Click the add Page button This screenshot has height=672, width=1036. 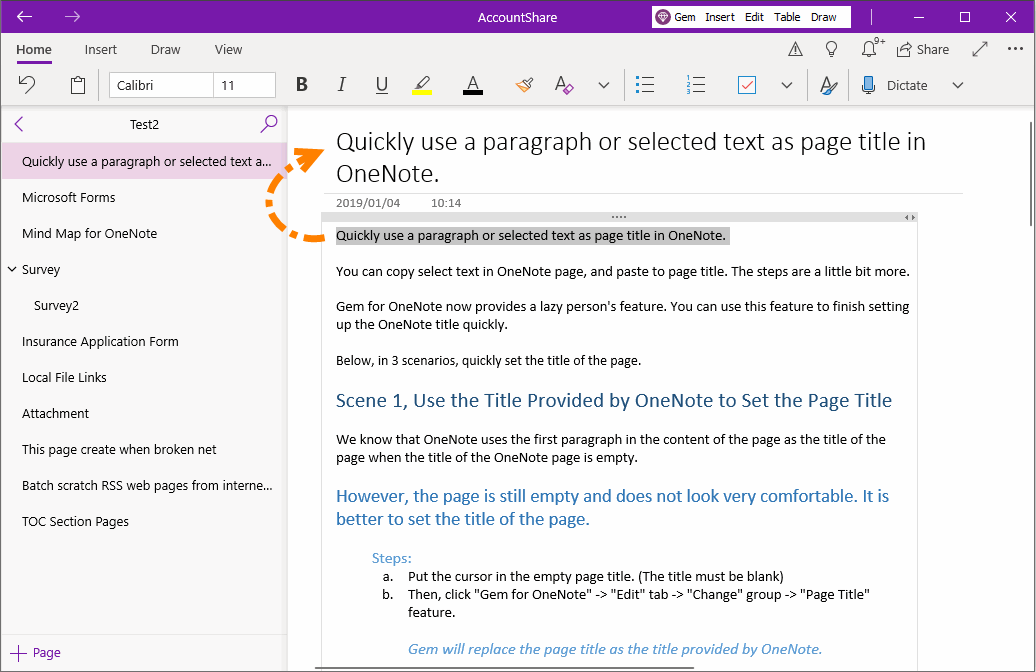(x=36, y=653)
